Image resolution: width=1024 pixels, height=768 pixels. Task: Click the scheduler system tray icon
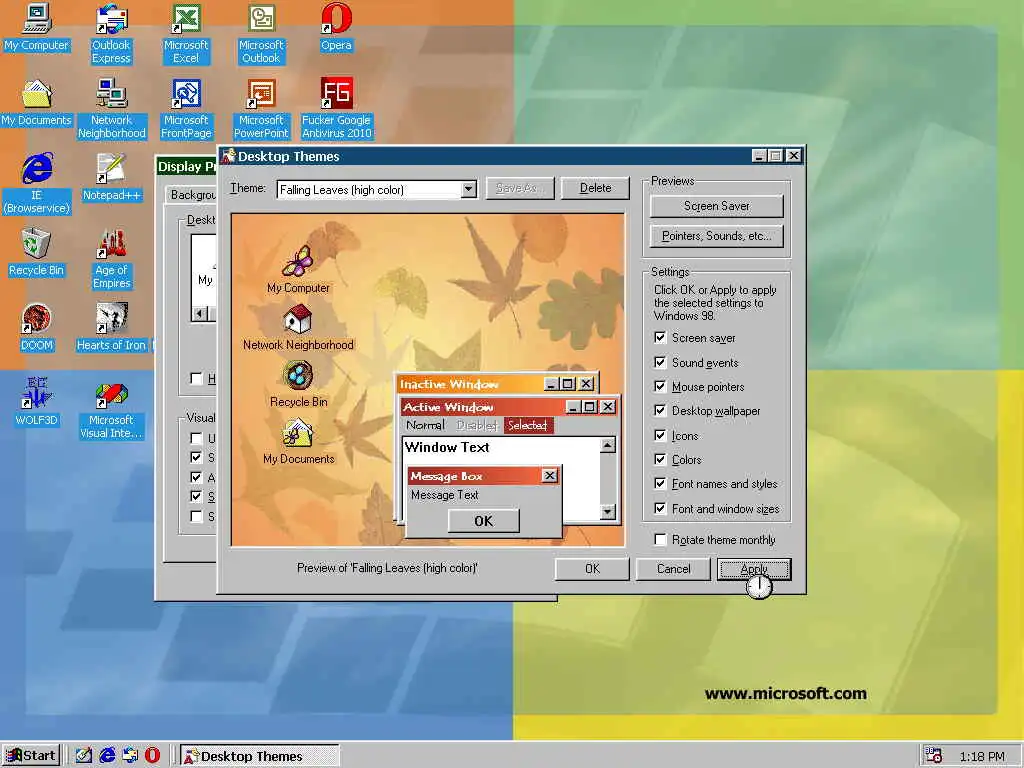click(x=935, y=756)
